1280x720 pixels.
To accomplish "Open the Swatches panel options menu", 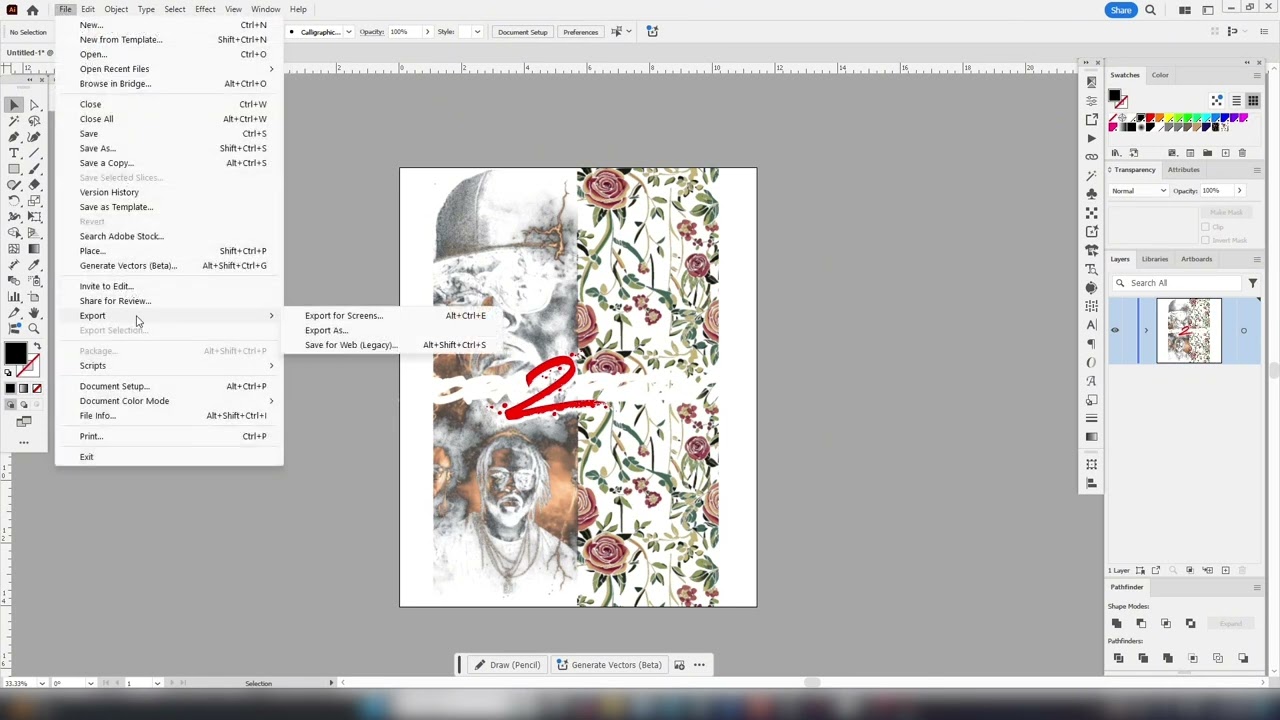I will click(x=1257, y=75).
